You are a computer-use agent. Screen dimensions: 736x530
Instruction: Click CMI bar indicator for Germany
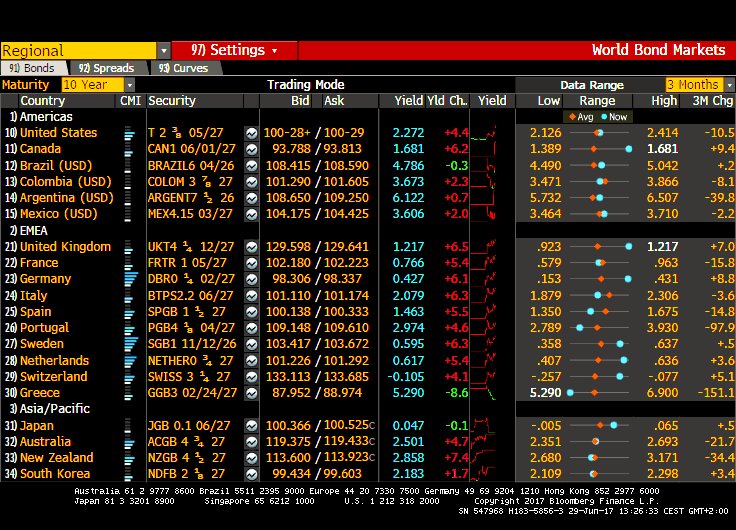131,279
